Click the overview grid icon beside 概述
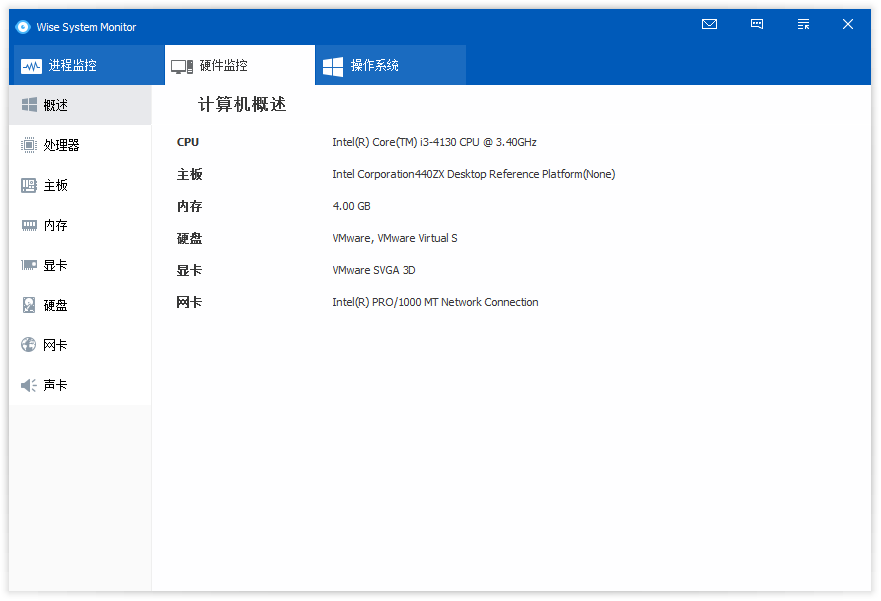Viewport: 881px width, 601px height. pos(29,104)
